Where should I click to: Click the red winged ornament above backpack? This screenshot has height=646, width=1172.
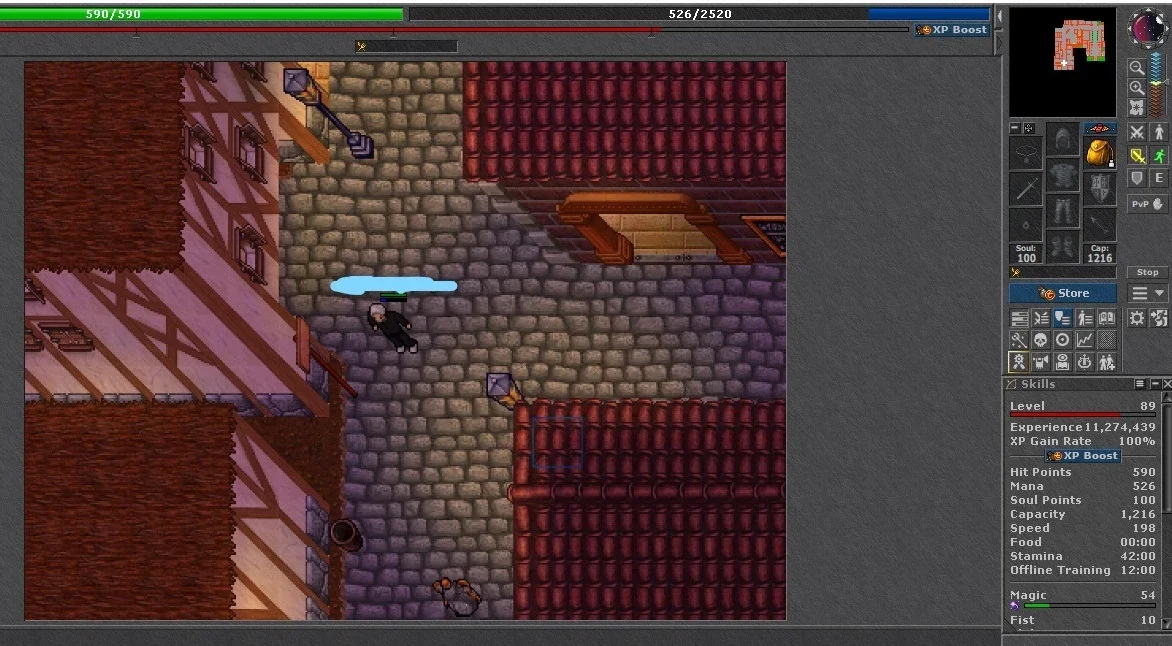tap(1099, 129)
